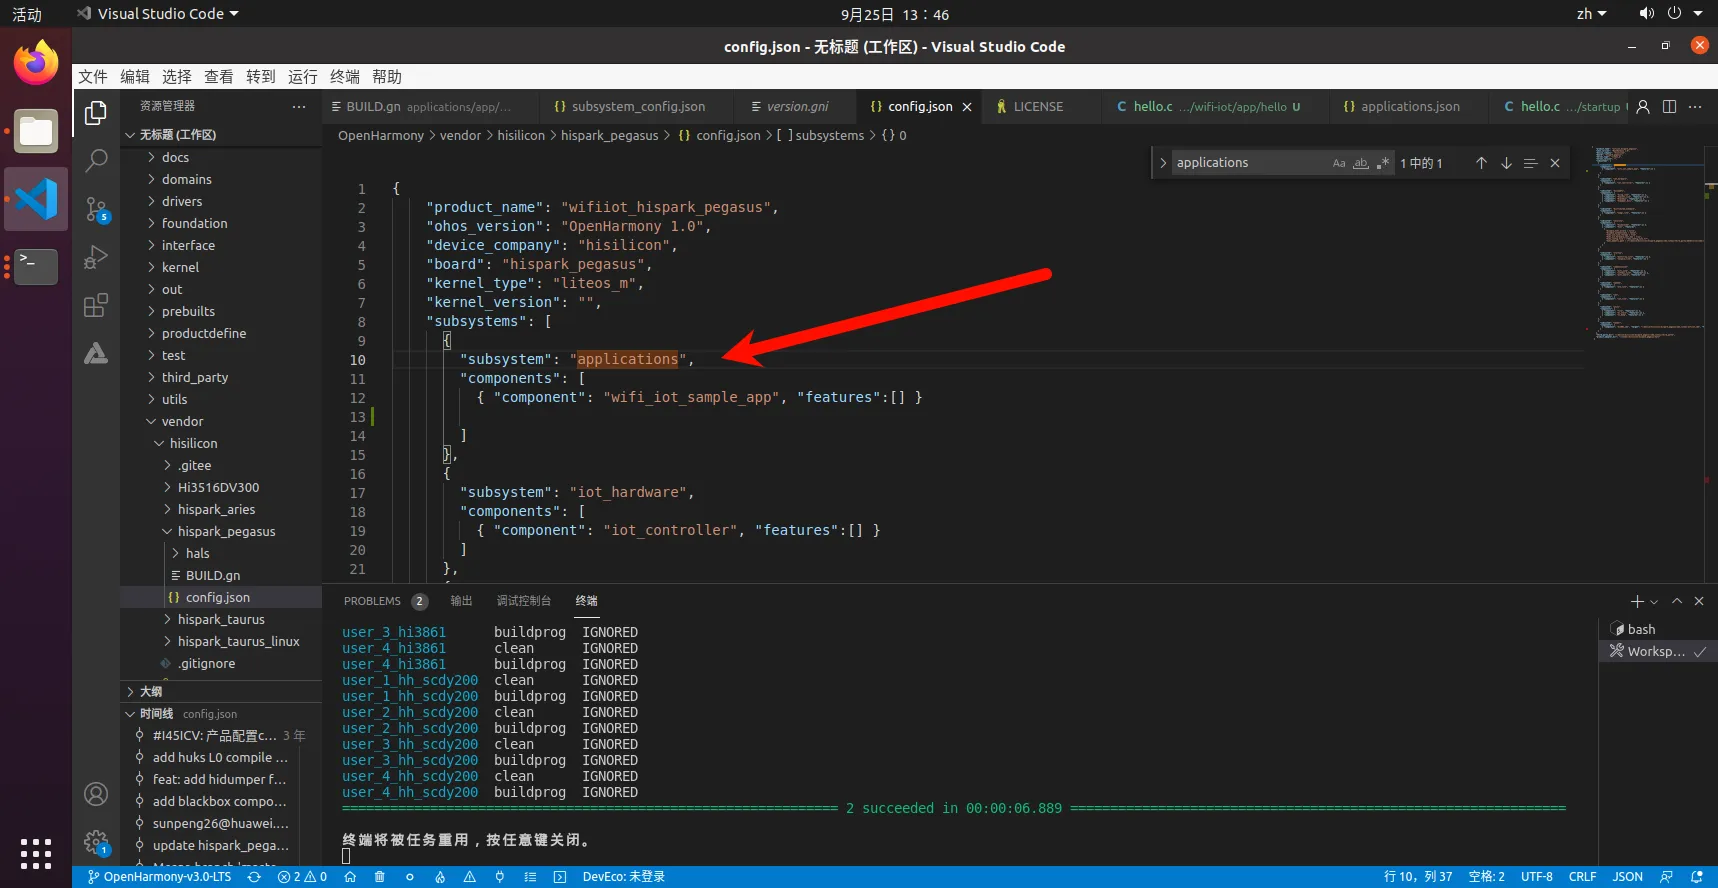Image resolution: width=1718 pixels, height=888 pixels.
Task: Click the split editor icon
Action: (x=1669, y=107)
